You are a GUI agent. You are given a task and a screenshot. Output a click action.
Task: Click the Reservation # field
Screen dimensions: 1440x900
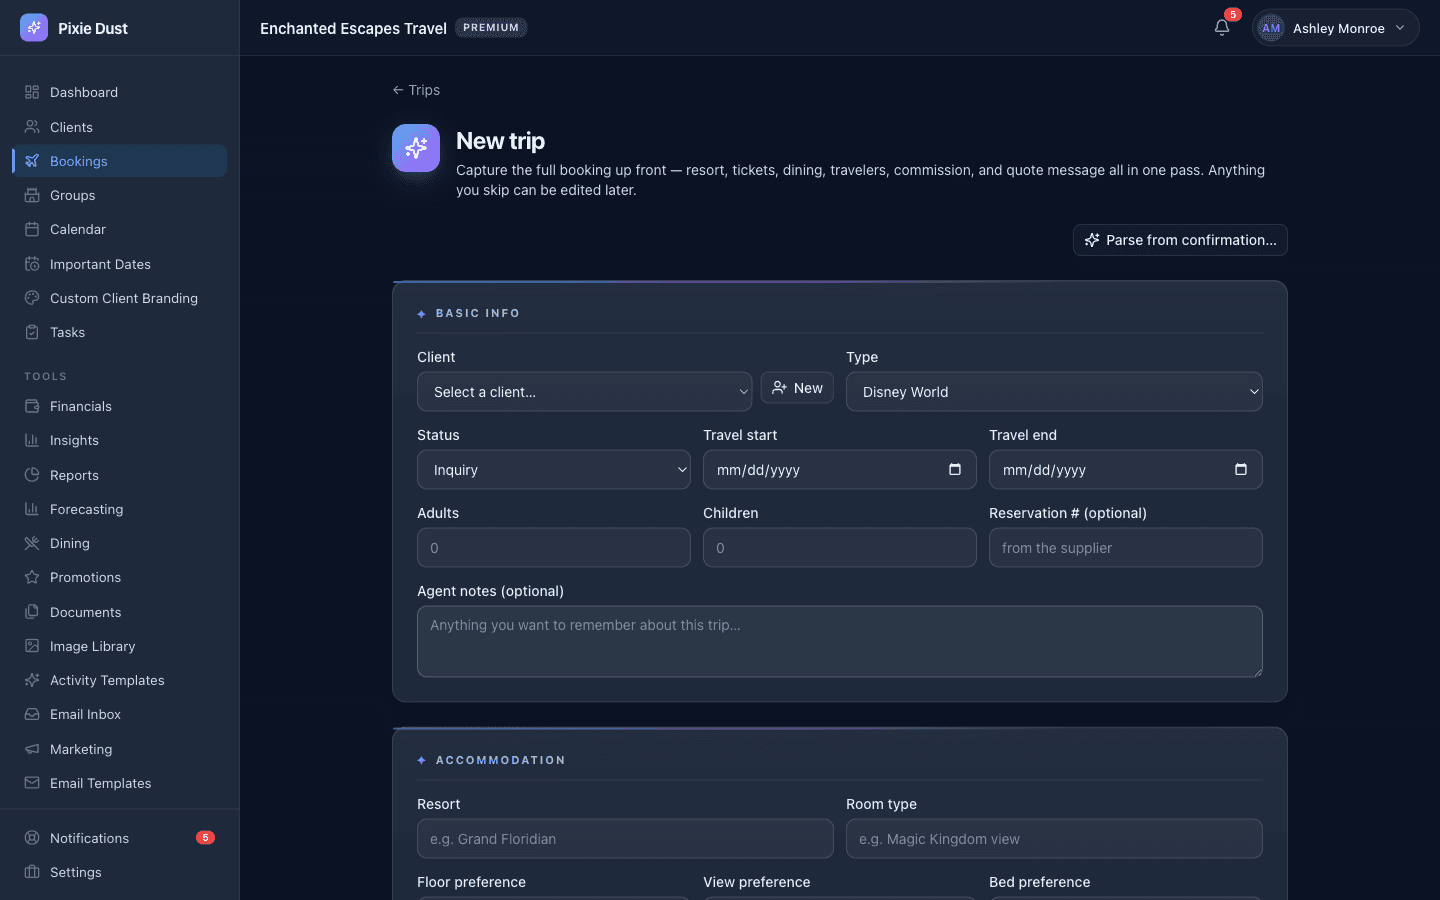(1126, 548)
